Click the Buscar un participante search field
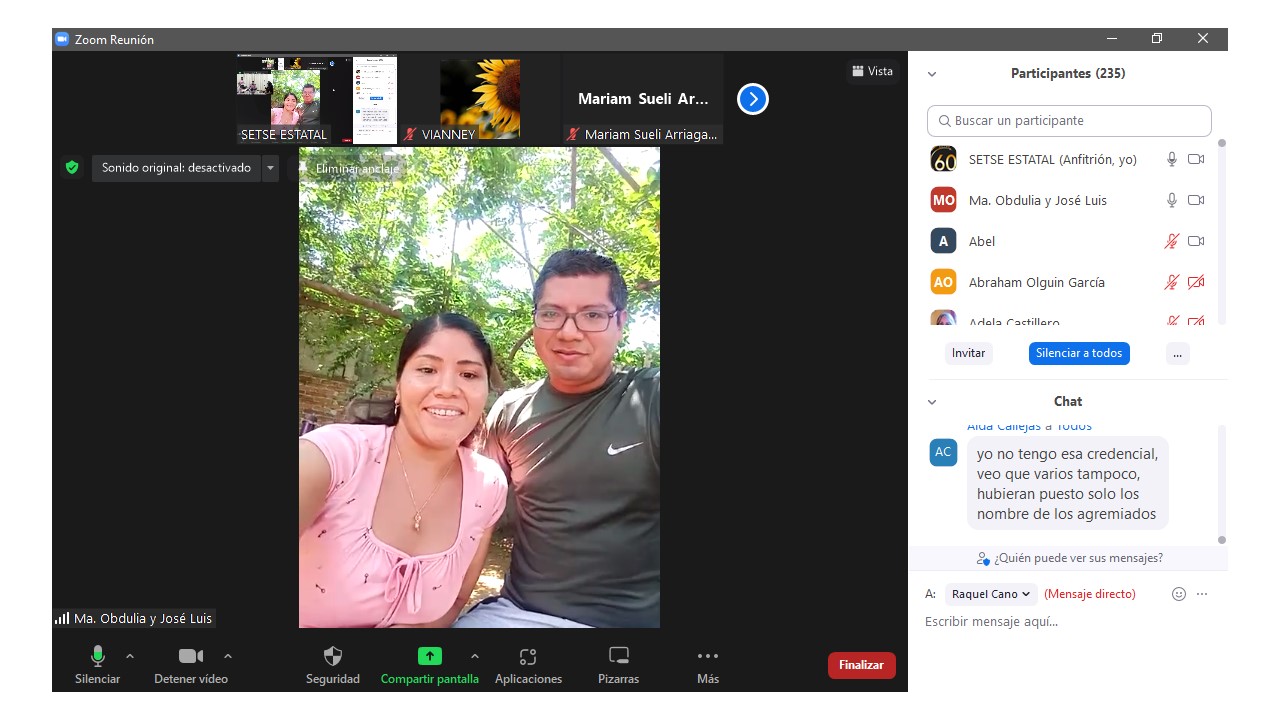1280x720 pixels. [1069, 121]
